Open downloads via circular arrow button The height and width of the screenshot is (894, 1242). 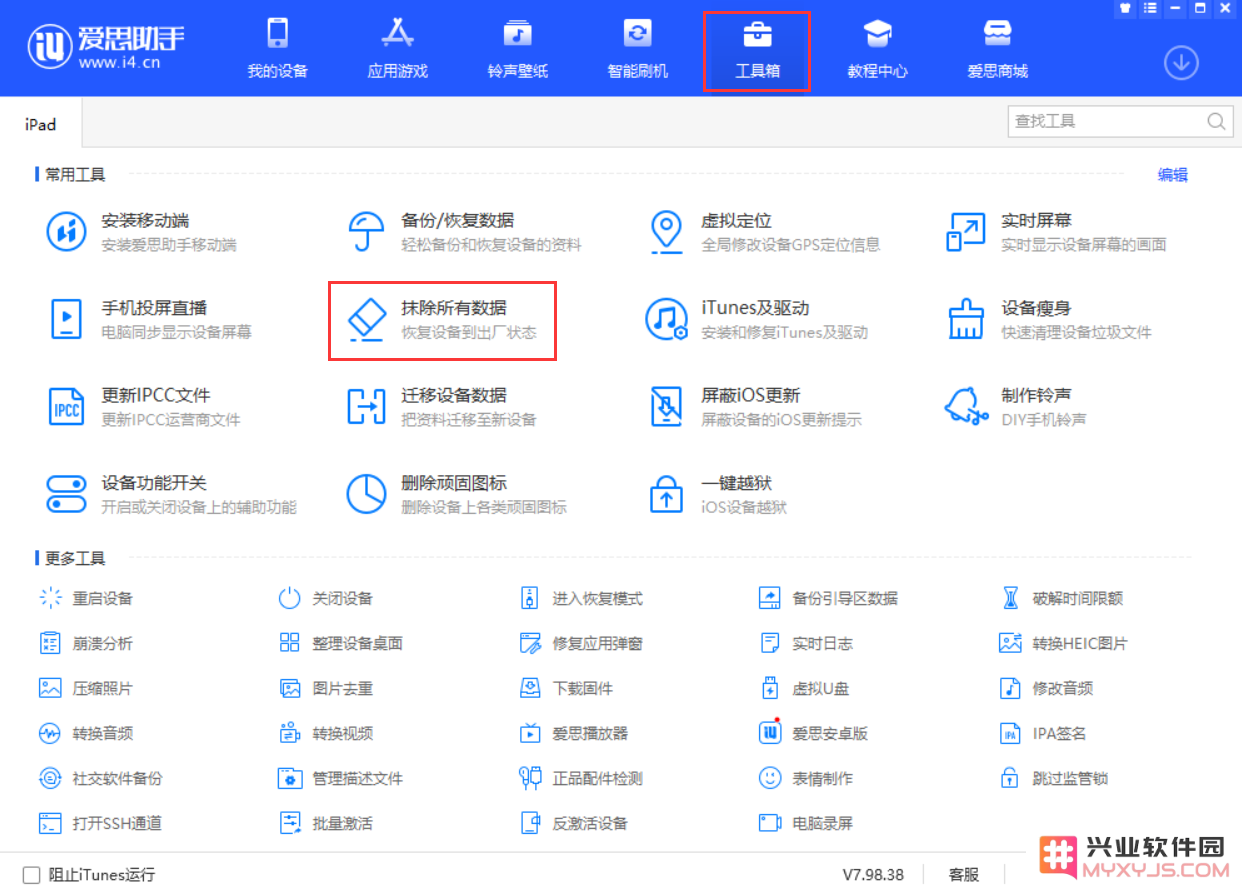click(x=1181, y=63)
